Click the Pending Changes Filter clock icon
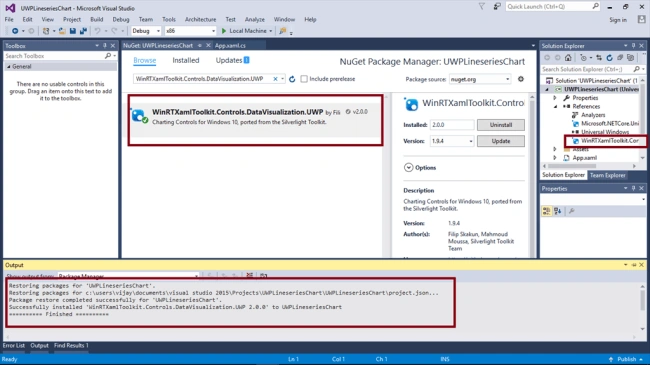 (584, 58)
